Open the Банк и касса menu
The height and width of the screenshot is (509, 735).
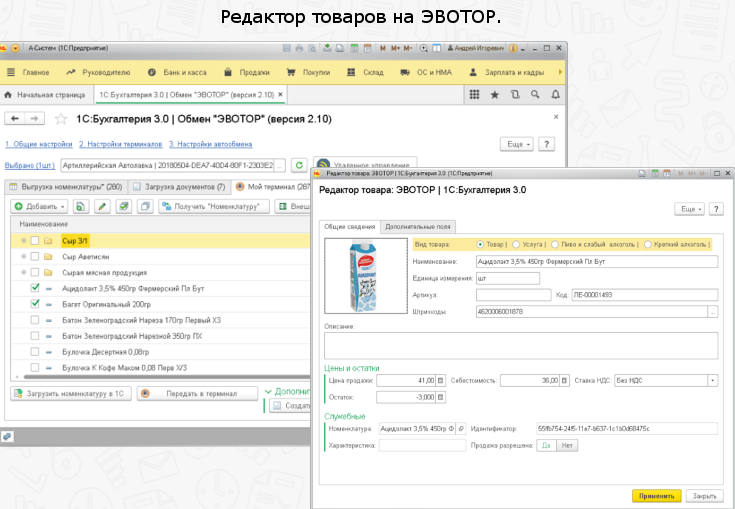(x=185, y=72)
